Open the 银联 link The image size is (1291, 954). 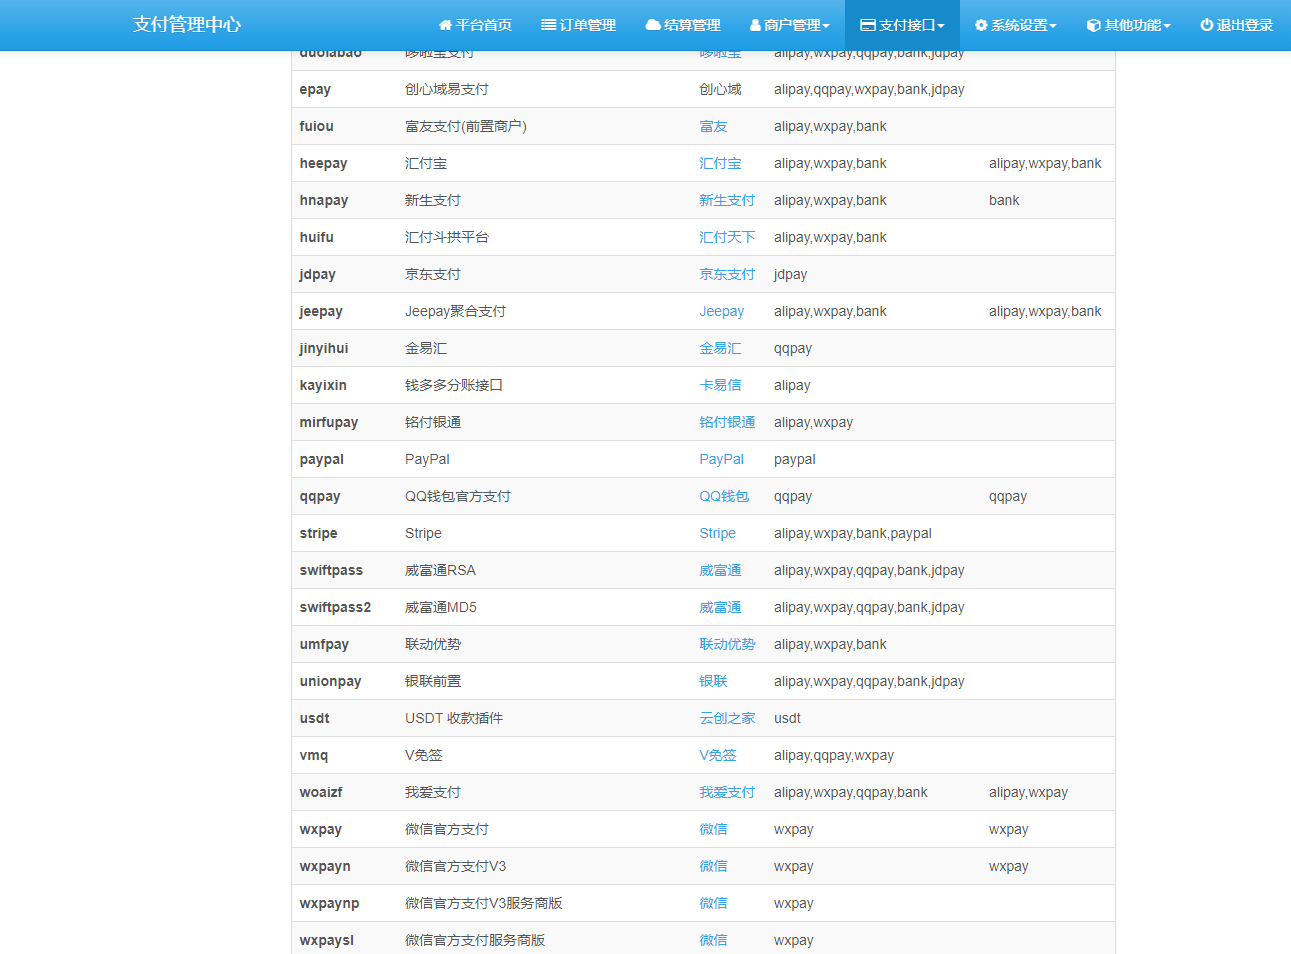[x=713, y=681]
